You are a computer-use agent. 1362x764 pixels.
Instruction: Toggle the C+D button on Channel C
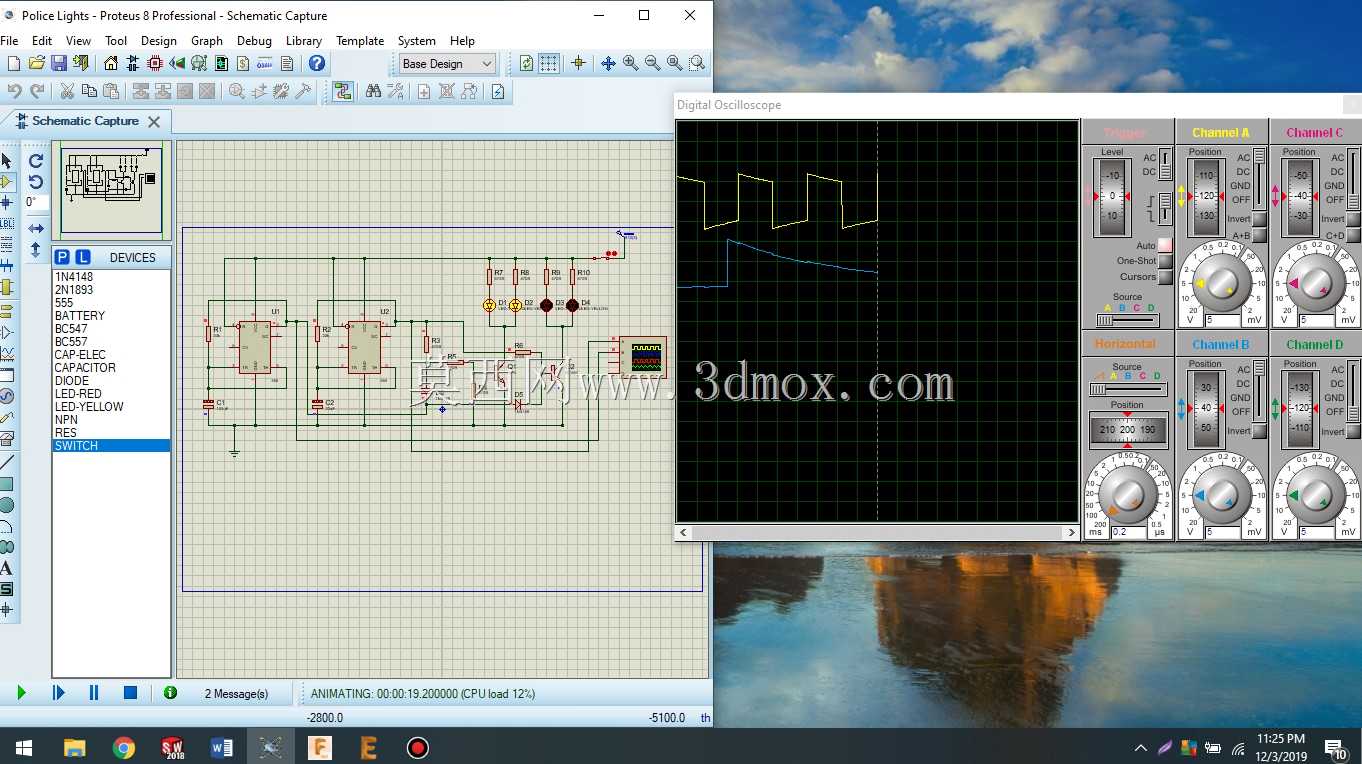tap(1353, 236)
